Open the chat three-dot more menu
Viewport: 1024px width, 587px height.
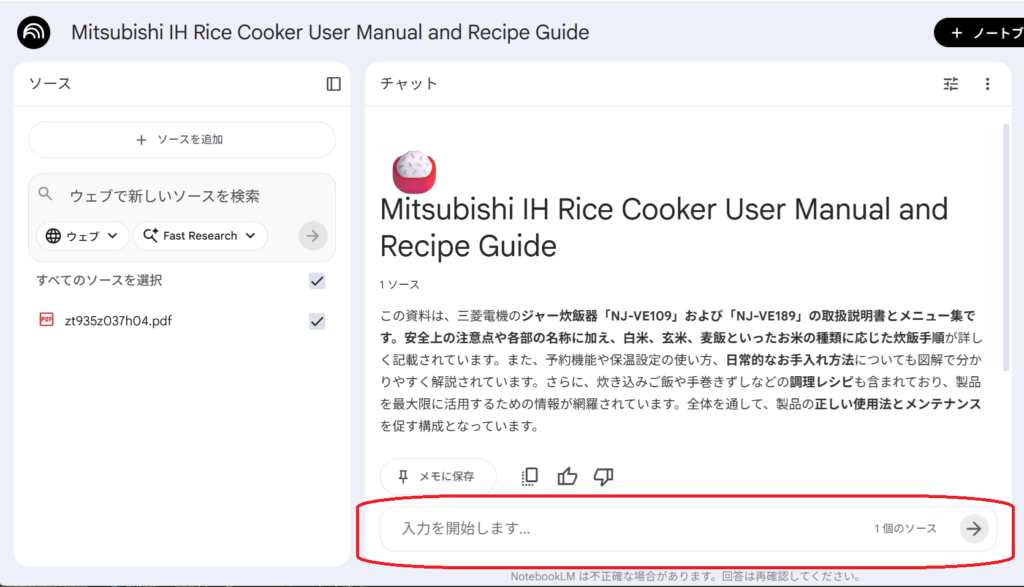pos(987,84)
